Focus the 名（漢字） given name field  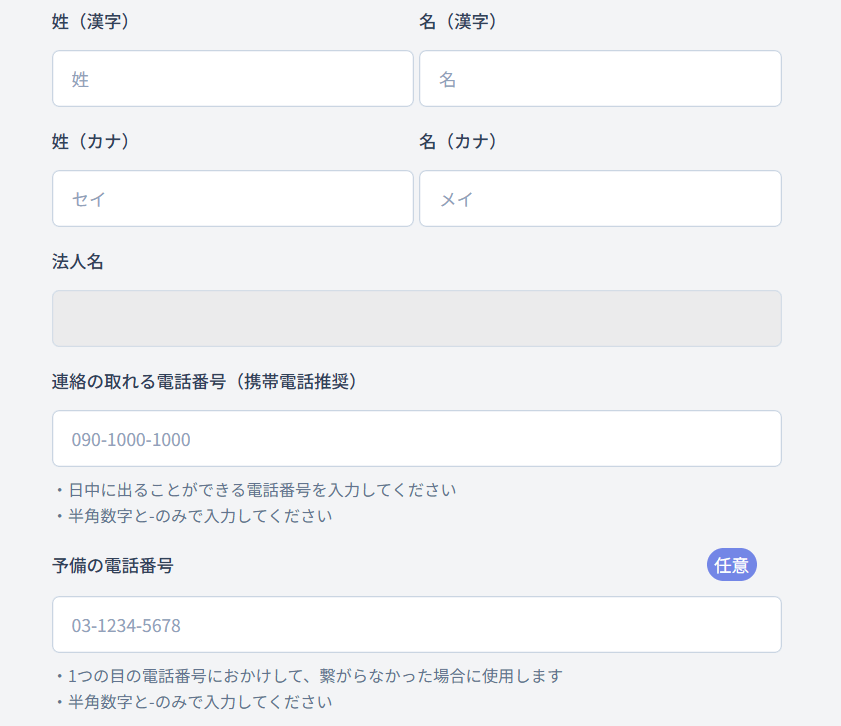click(600, 79)
